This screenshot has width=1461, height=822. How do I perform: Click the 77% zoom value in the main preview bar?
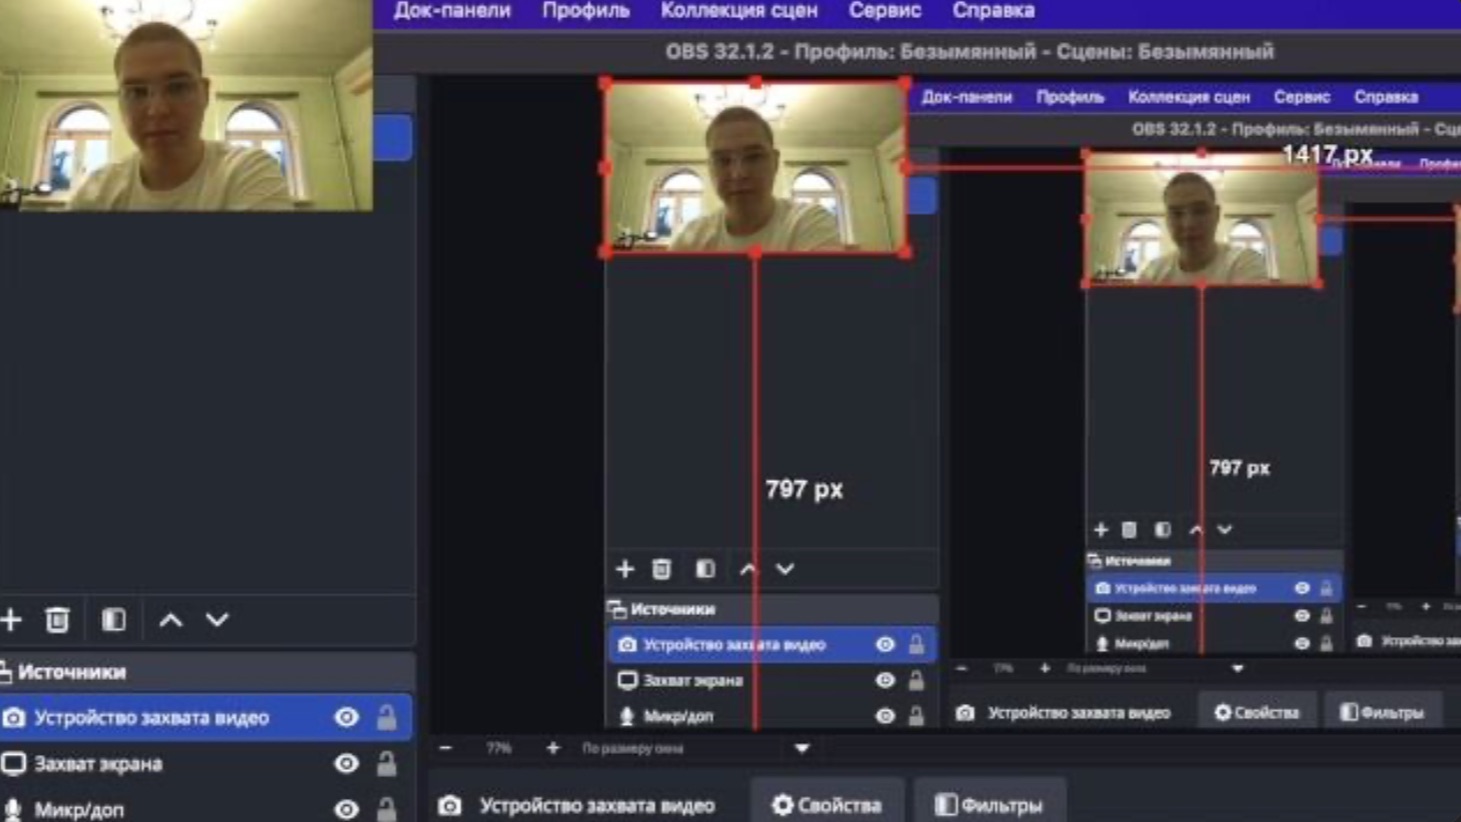[x=499, y=748]
